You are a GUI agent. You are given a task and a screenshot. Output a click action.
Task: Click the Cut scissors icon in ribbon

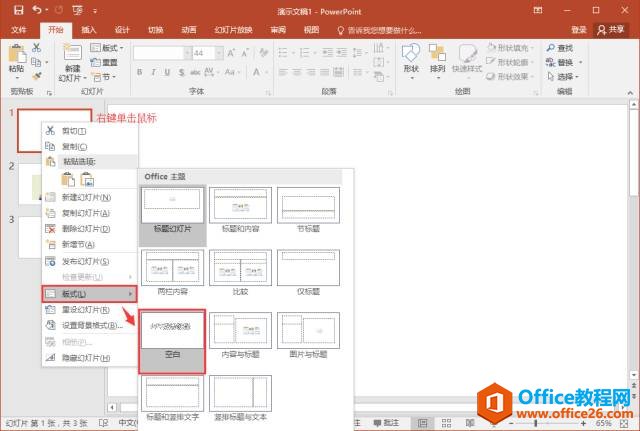[37, 47]
